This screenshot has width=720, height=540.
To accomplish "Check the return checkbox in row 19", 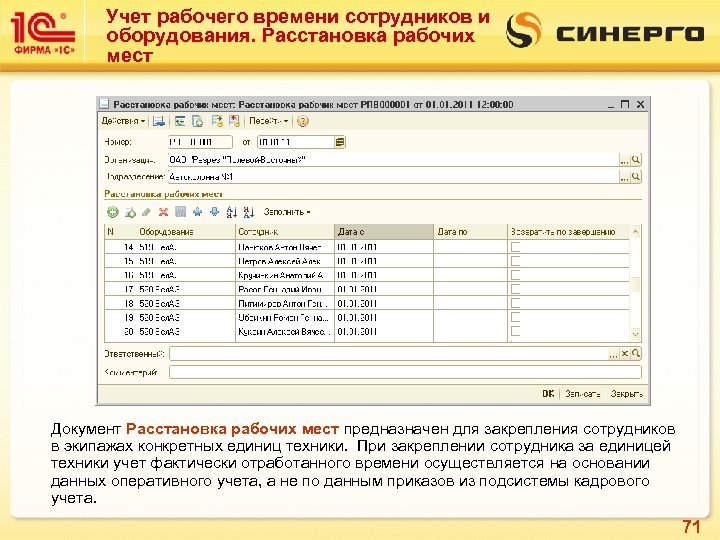I will click(x=515, y=317).
